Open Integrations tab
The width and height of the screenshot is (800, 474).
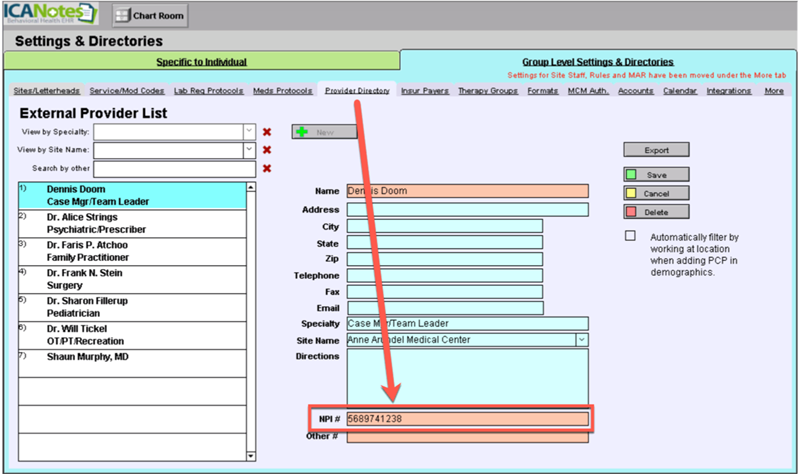tap(729, 90)
